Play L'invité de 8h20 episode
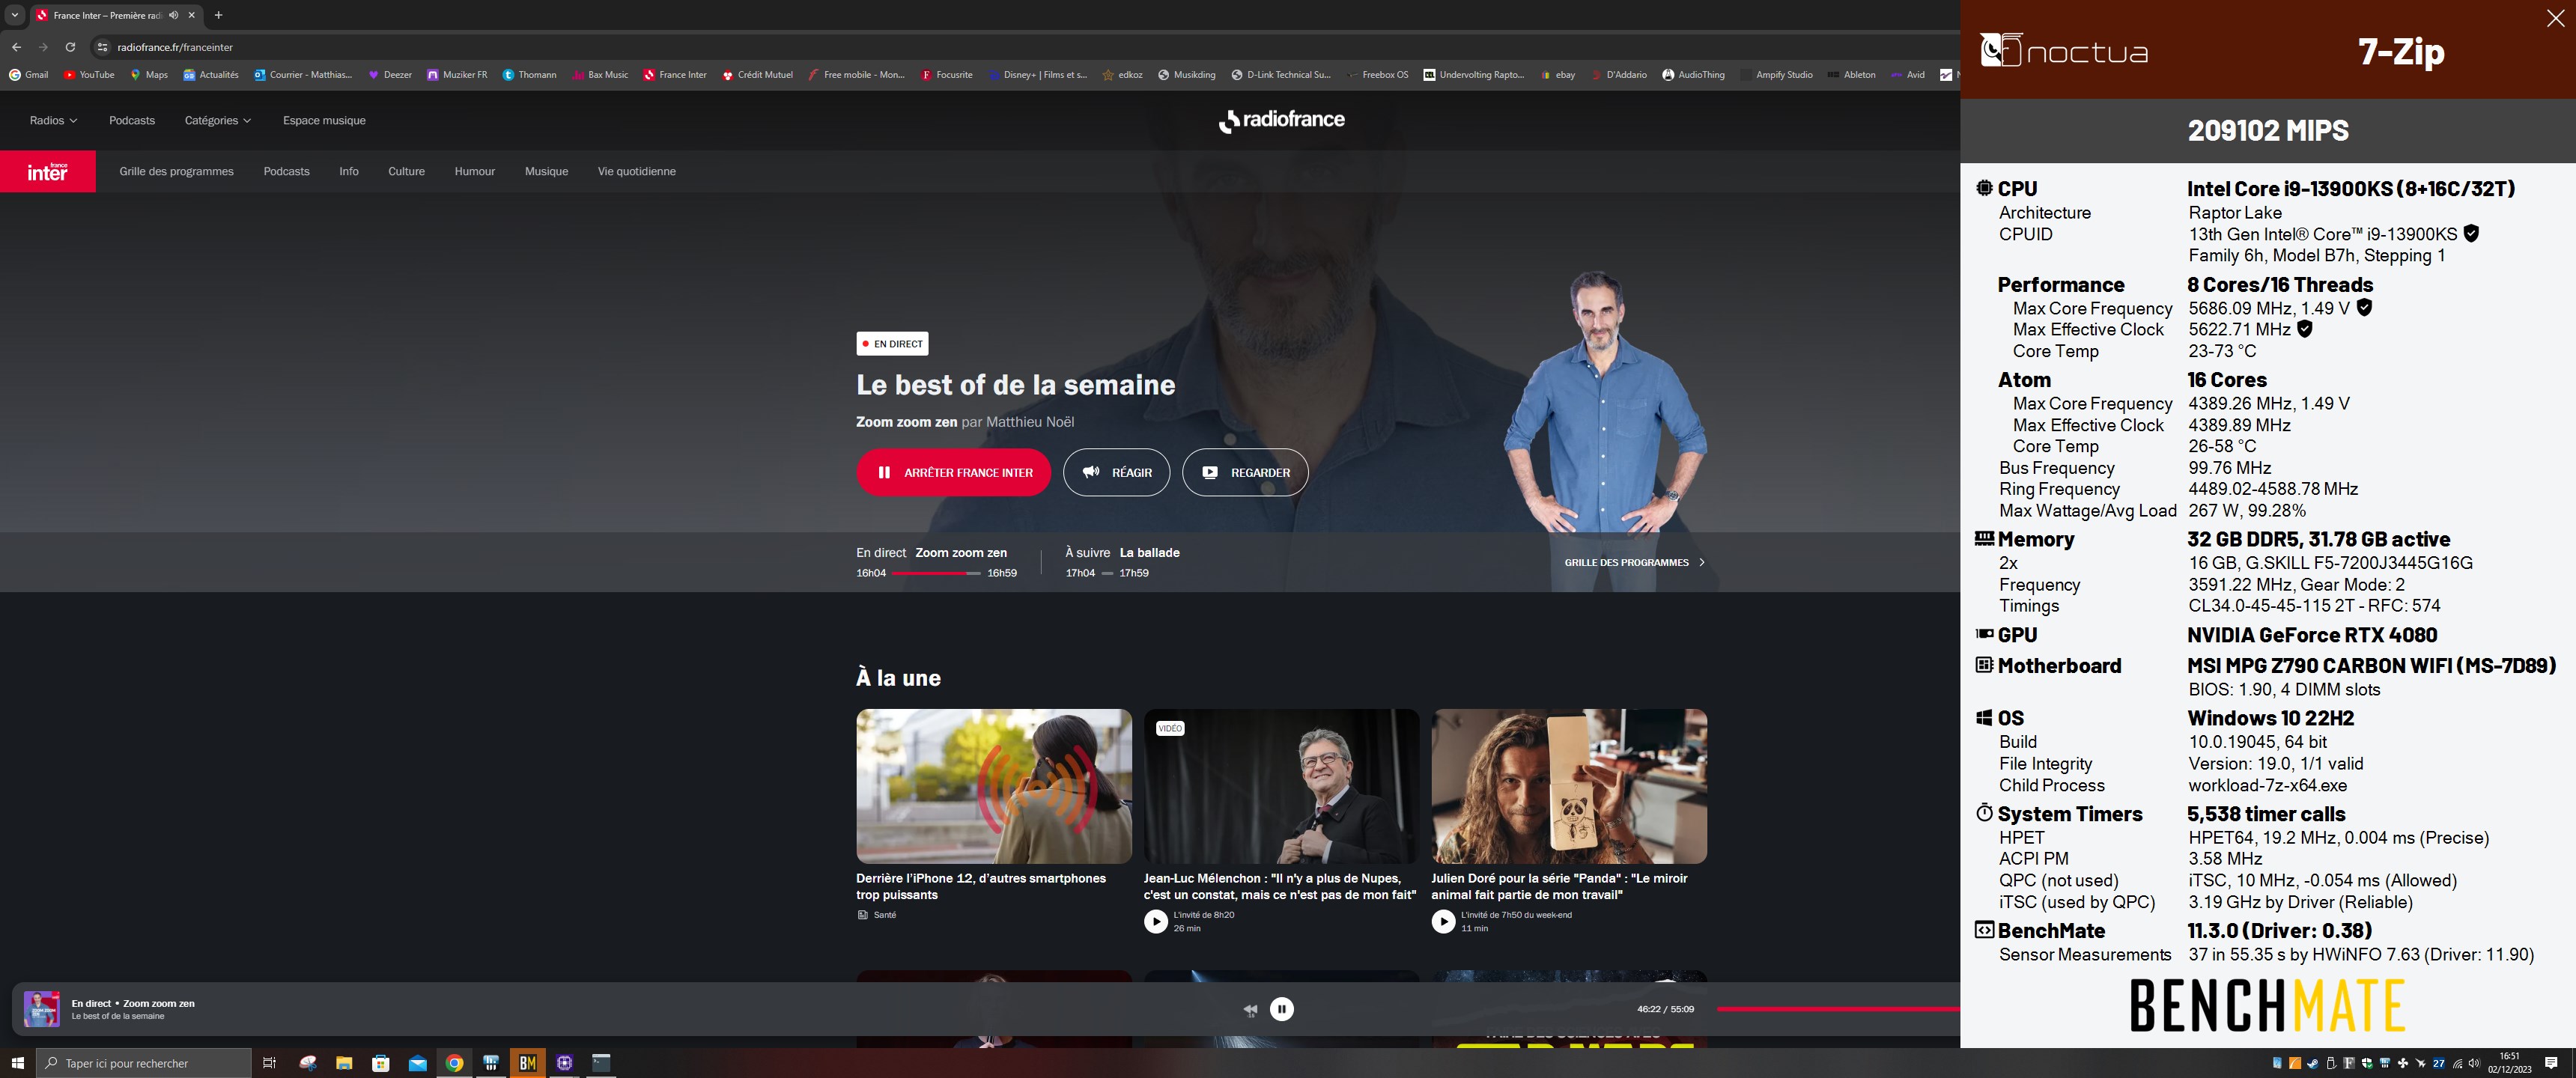Viewport: 2576px width, 1078px height. 1155,921
